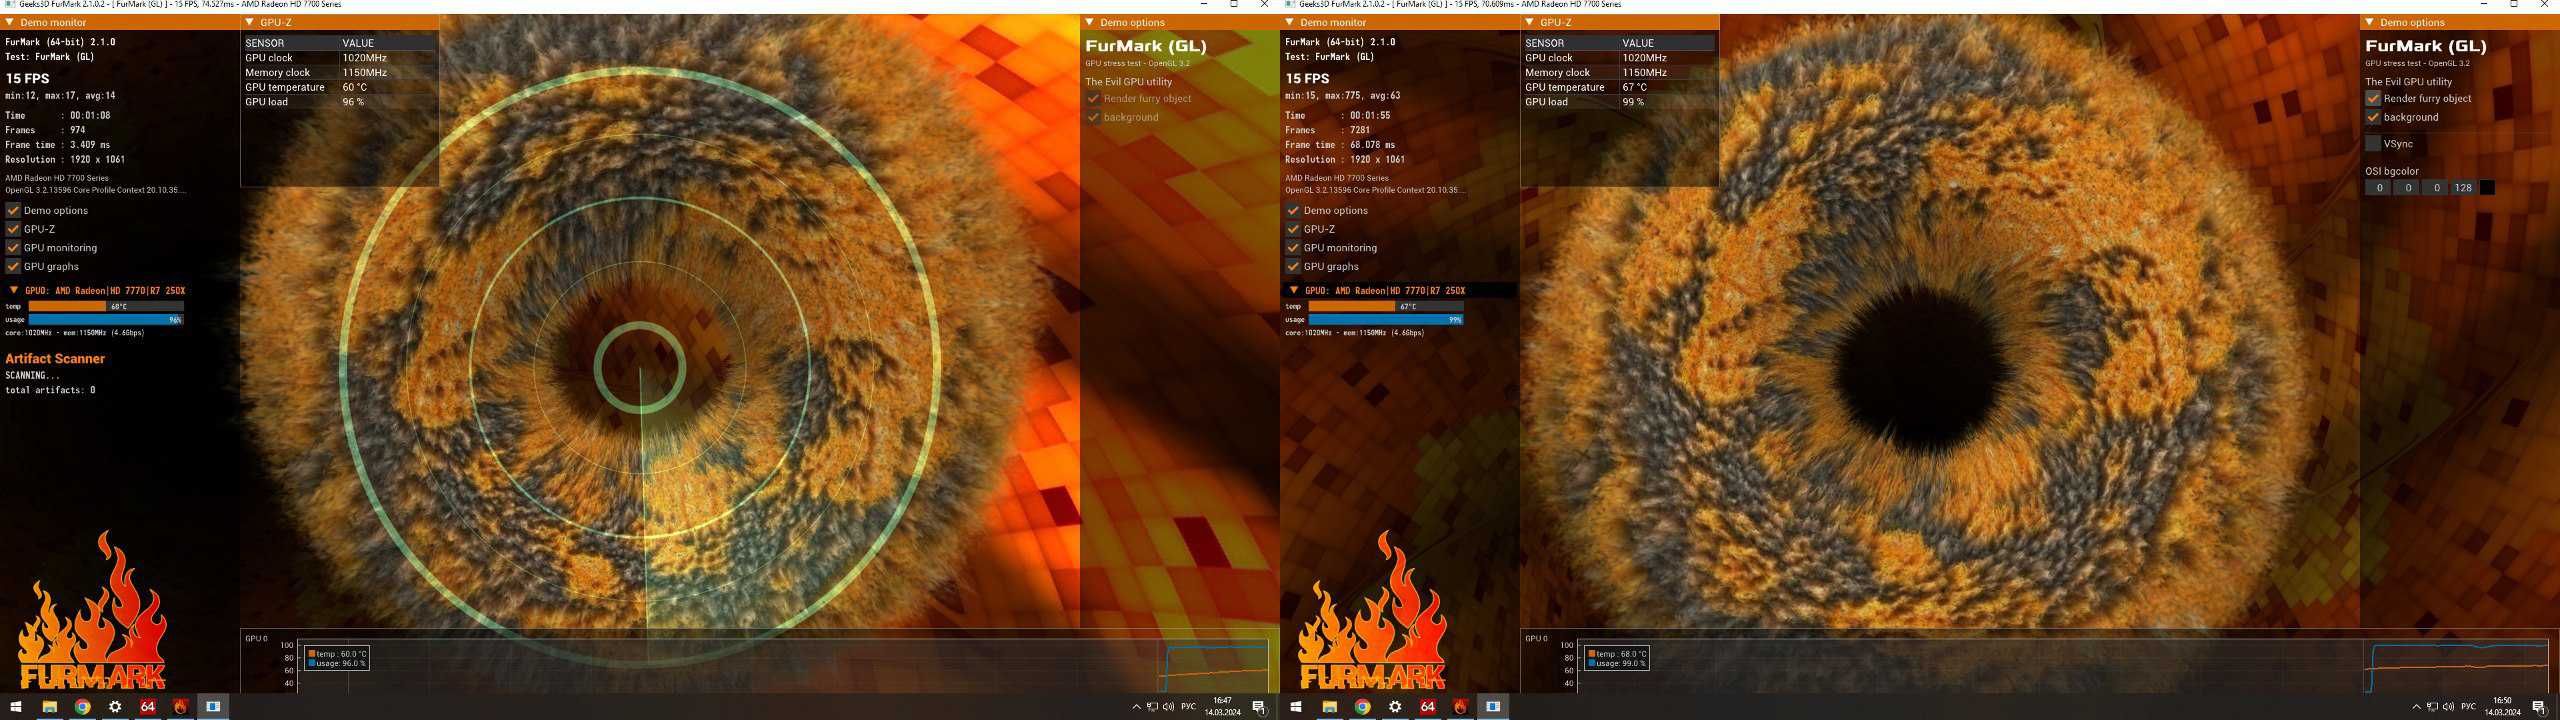Toggle Demo options checkbox in right FurMark window
Viewport: 2560px width, 720px height.
pyautogui.click(x=1293, y=210)
